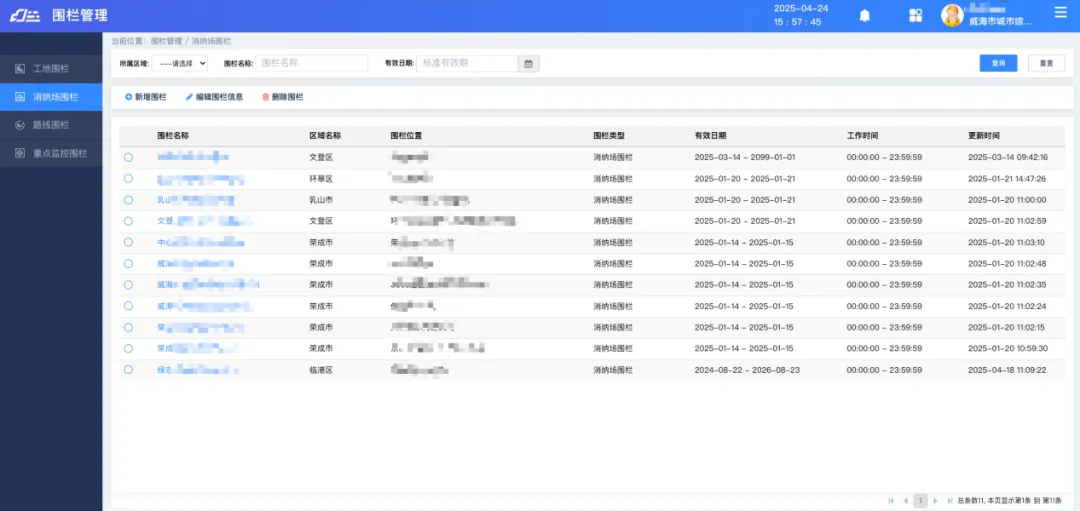Select the radio button for the 乳山市 row

pyautogui.click(x=128, y=200)
